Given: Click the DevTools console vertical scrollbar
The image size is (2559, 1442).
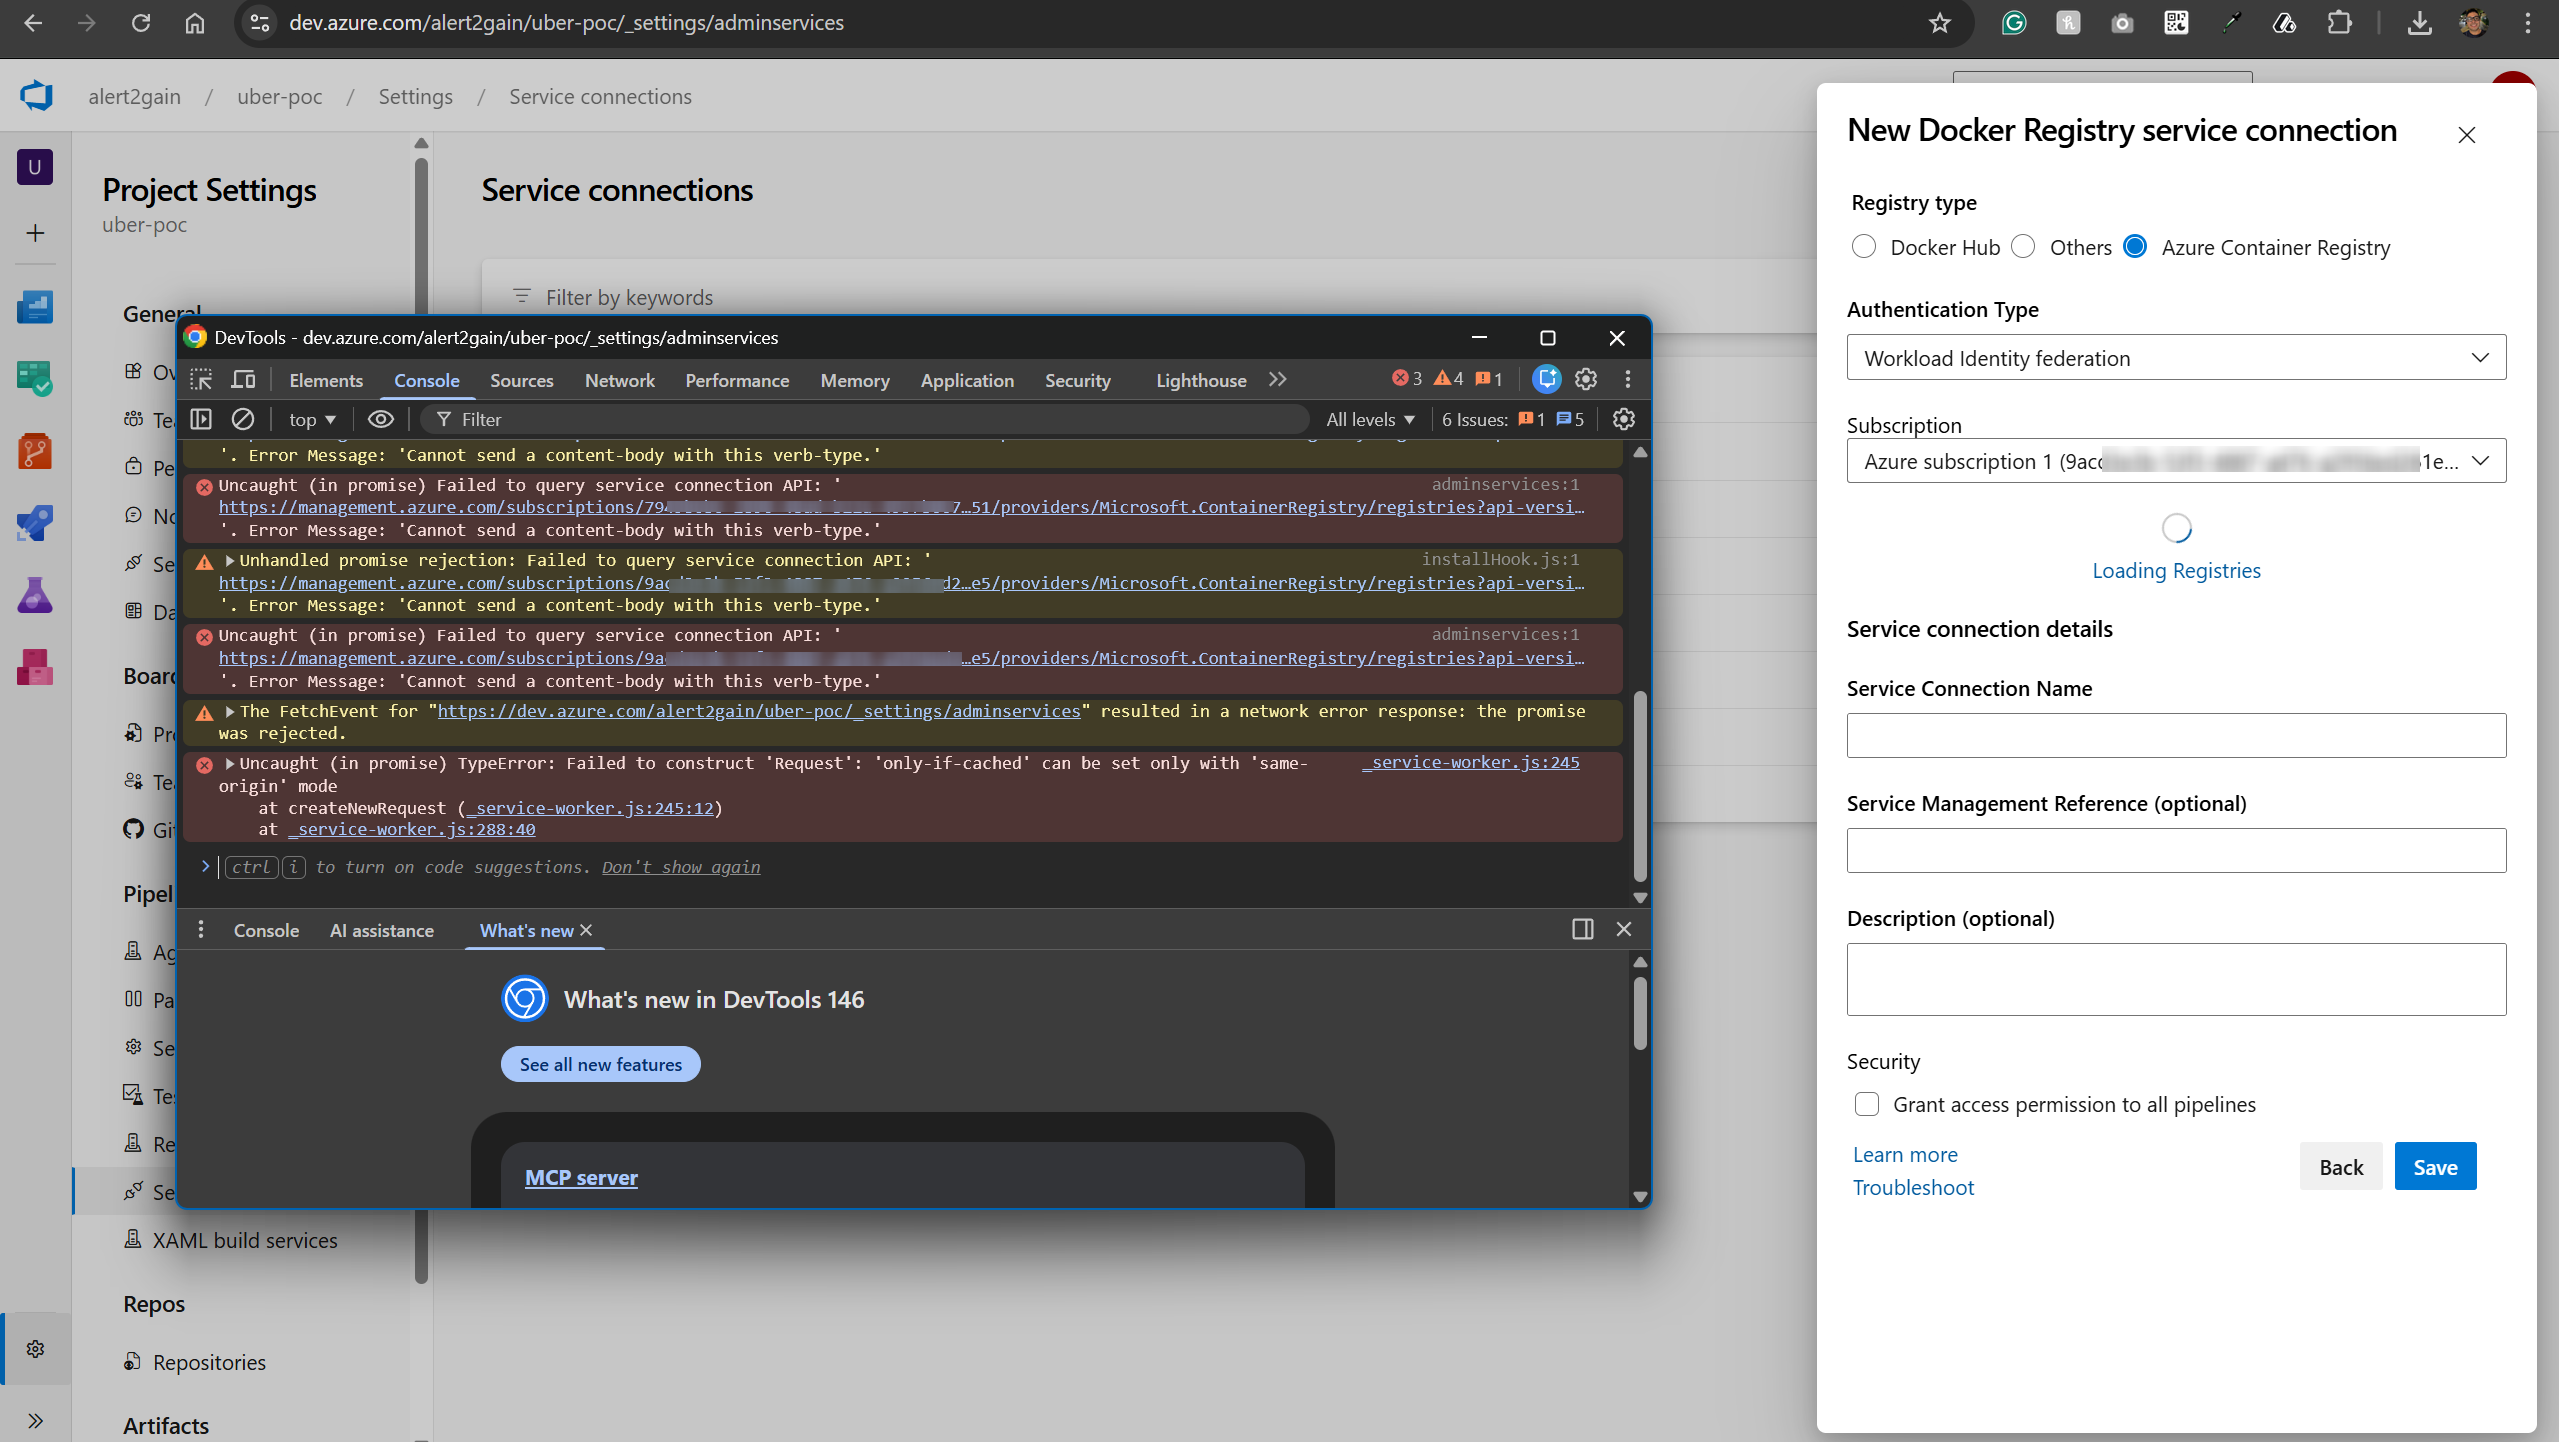Looking at the screenshot, I should click(x=1640, y=785).
